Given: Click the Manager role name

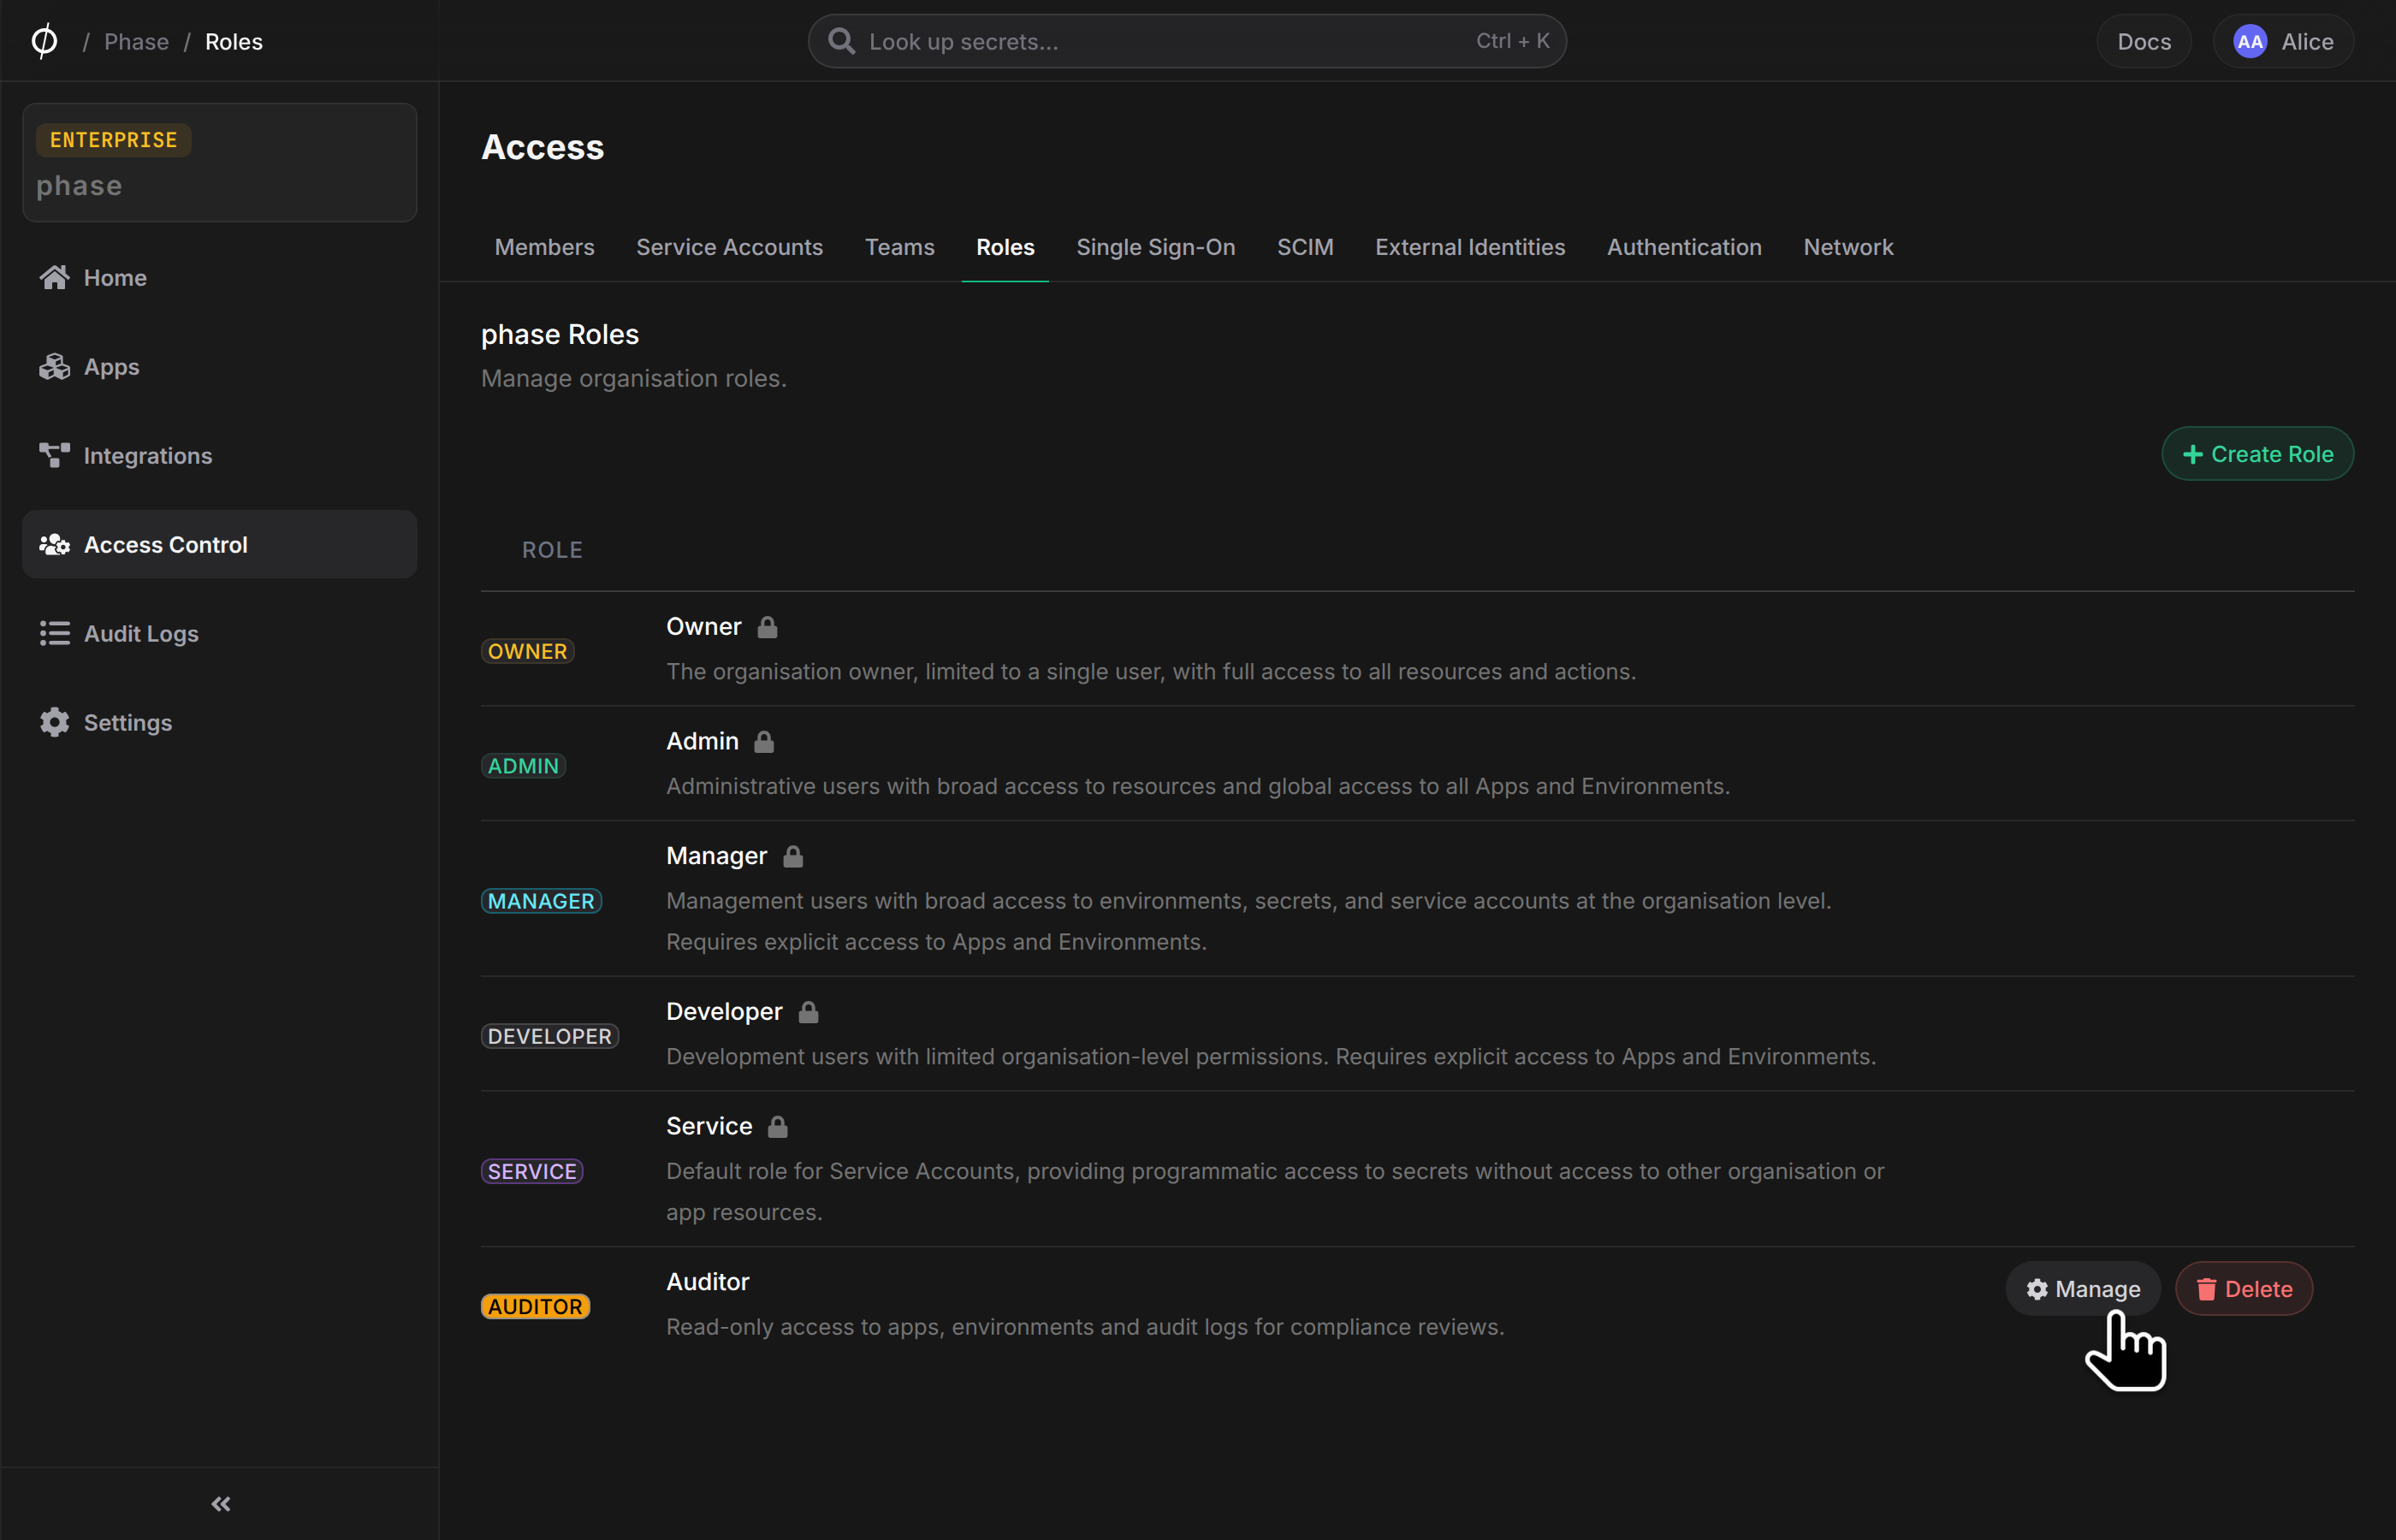Looking at the screenshot, I should 716,856.
